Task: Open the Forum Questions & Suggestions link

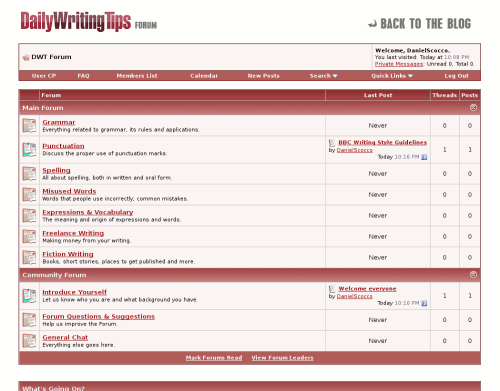Action: click(98, 317)
